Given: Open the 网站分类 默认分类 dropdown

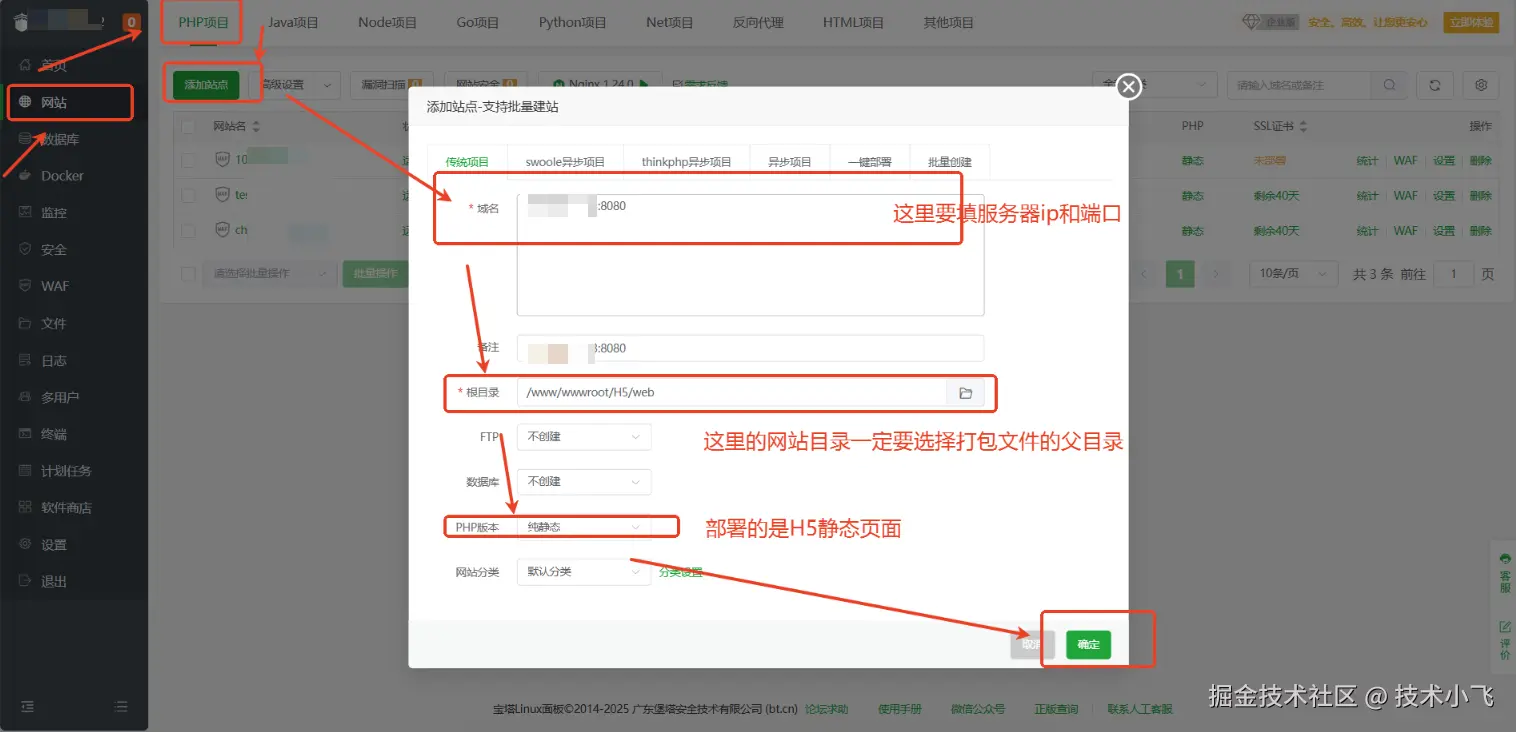Looking at the screenshot, I should 584,572.
